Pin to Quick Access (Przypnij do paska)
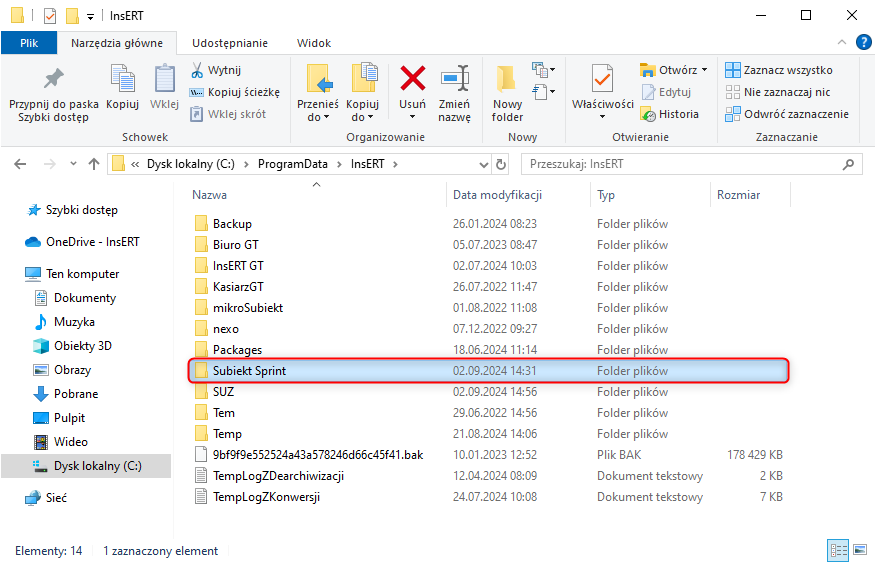The height and width of the screenshot is (563, 876). coord(54,94)
